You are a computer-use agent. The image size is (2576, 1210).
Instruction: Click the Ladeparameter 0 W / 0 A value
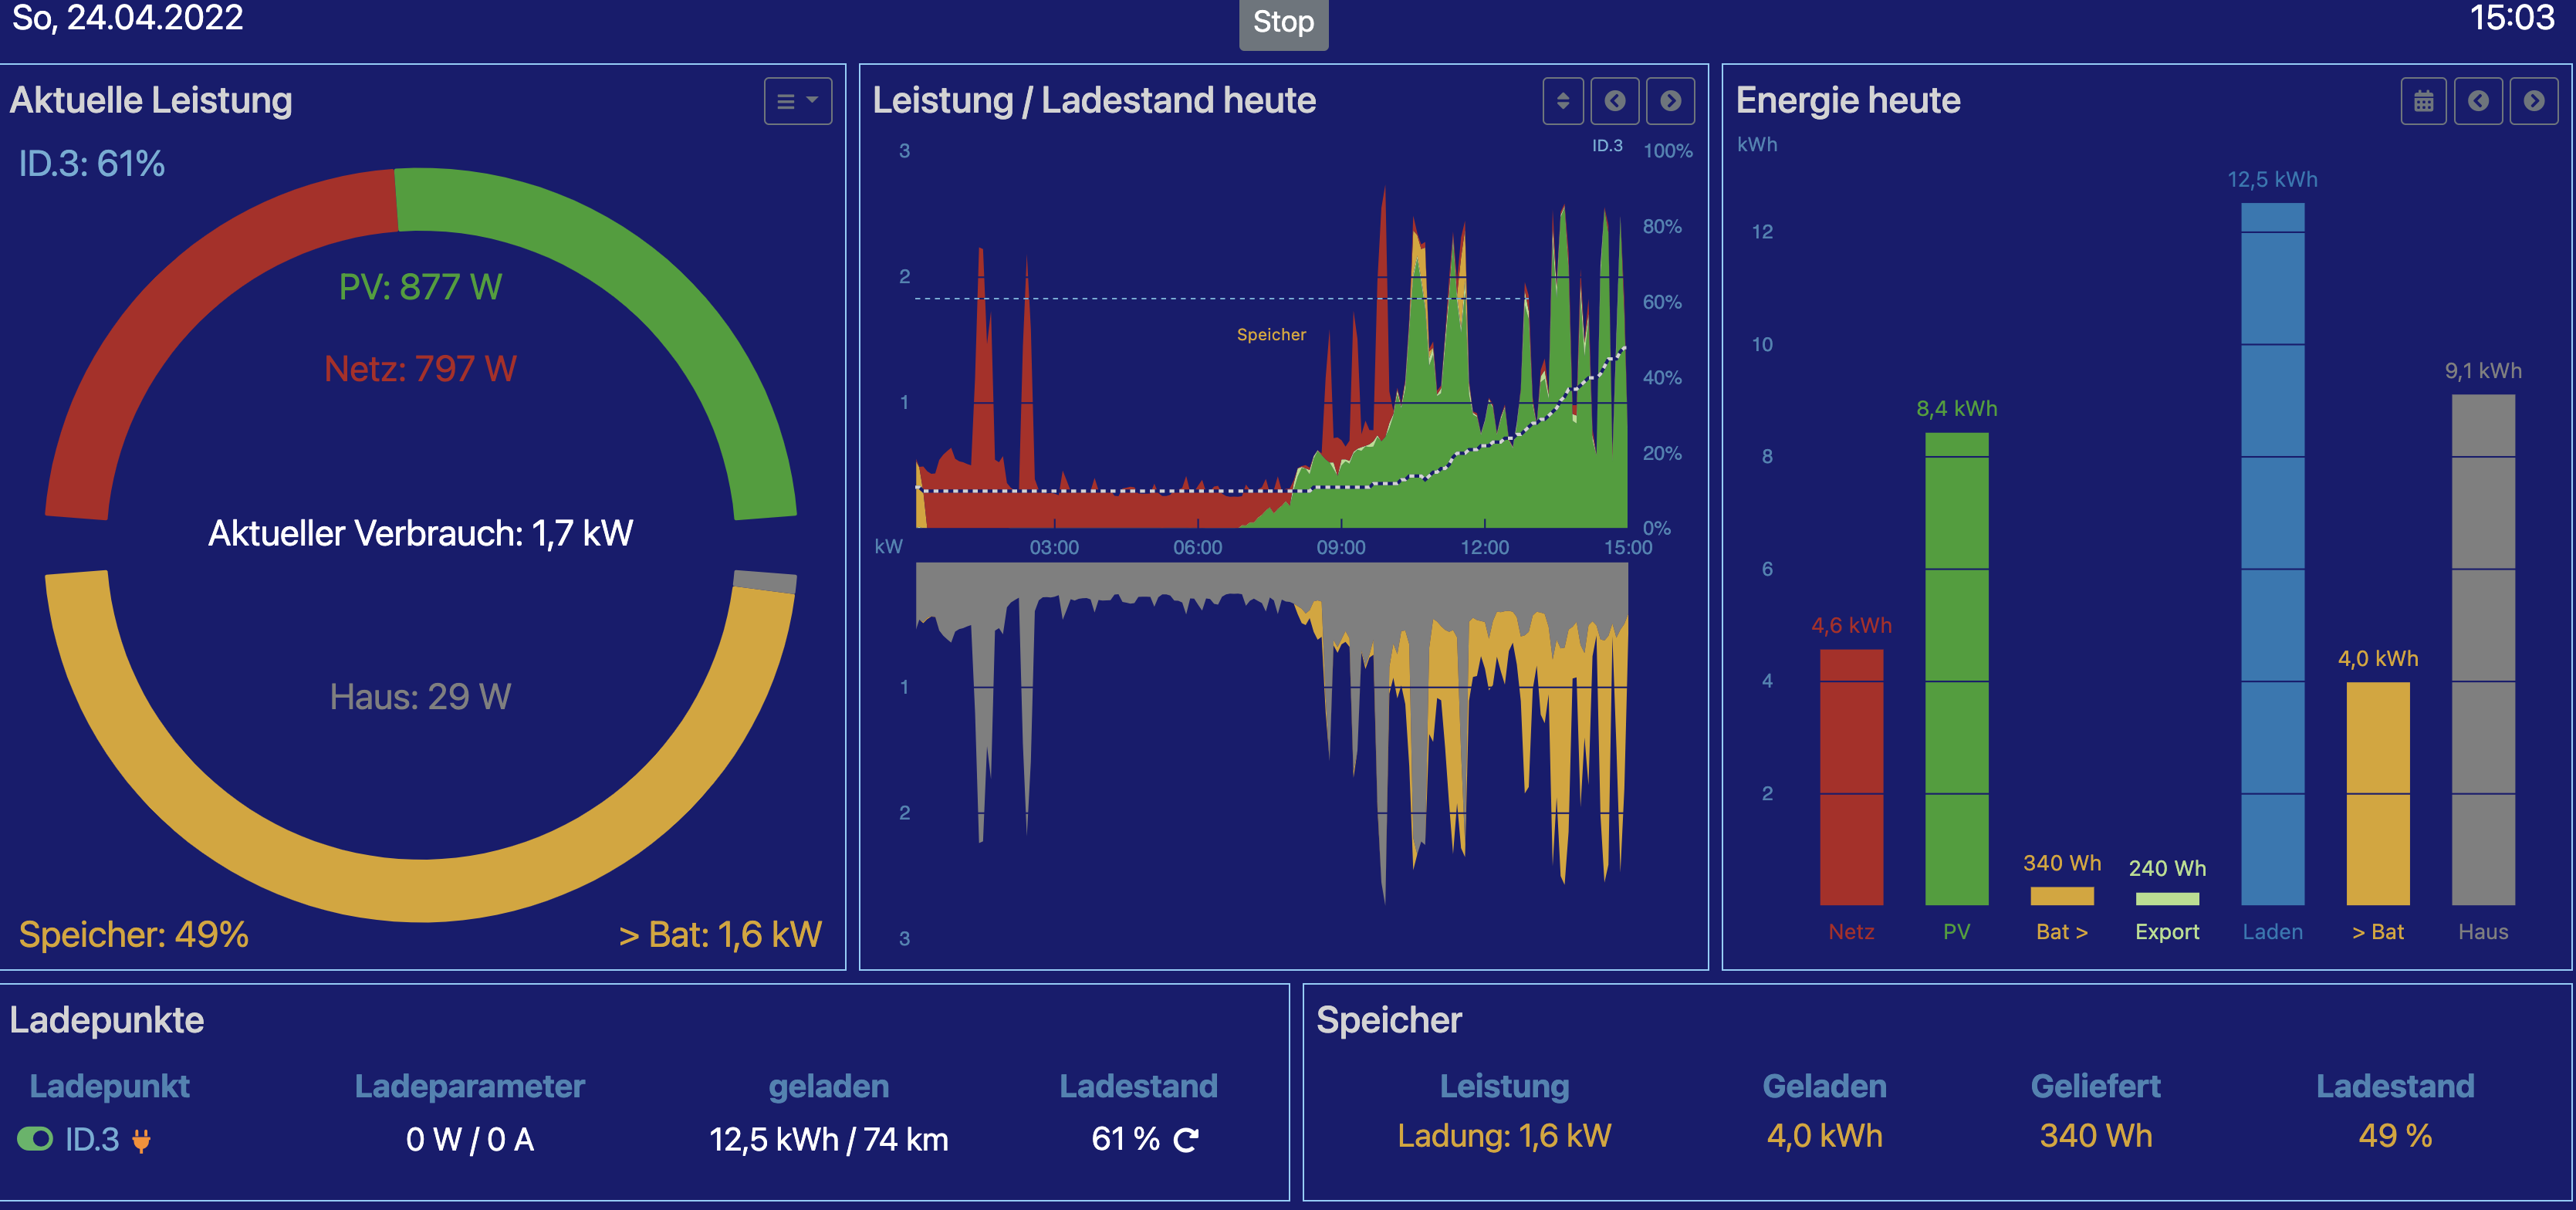[470, 1139]
